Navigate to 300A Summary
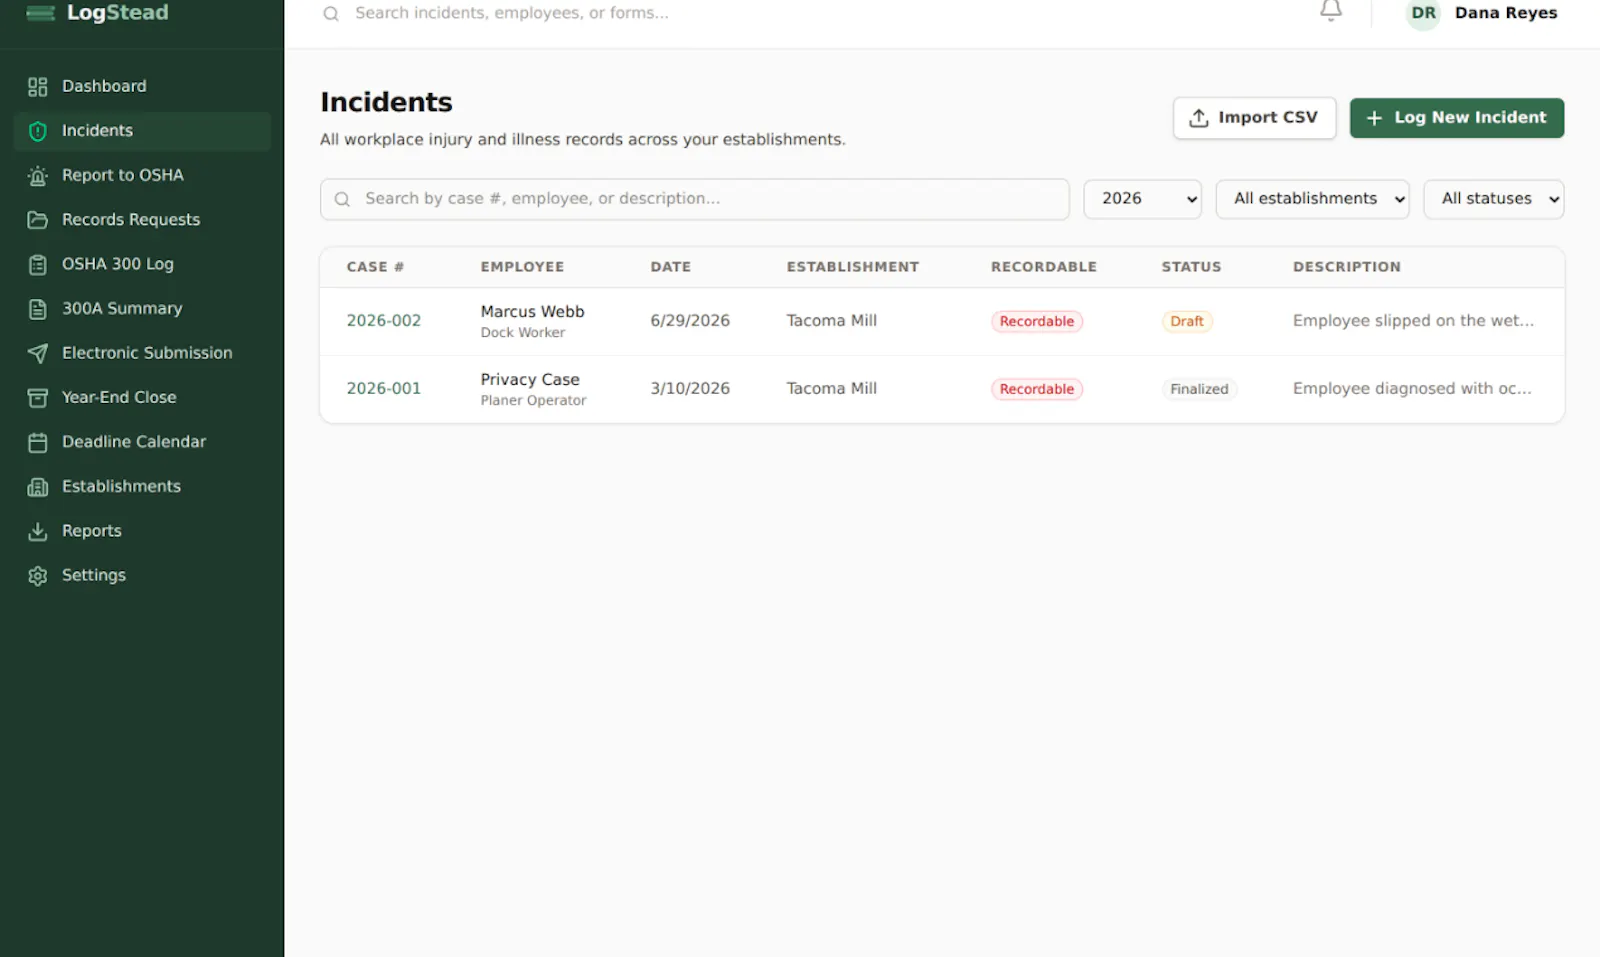This screenshot has width=1600, height=957. [142, 309]
